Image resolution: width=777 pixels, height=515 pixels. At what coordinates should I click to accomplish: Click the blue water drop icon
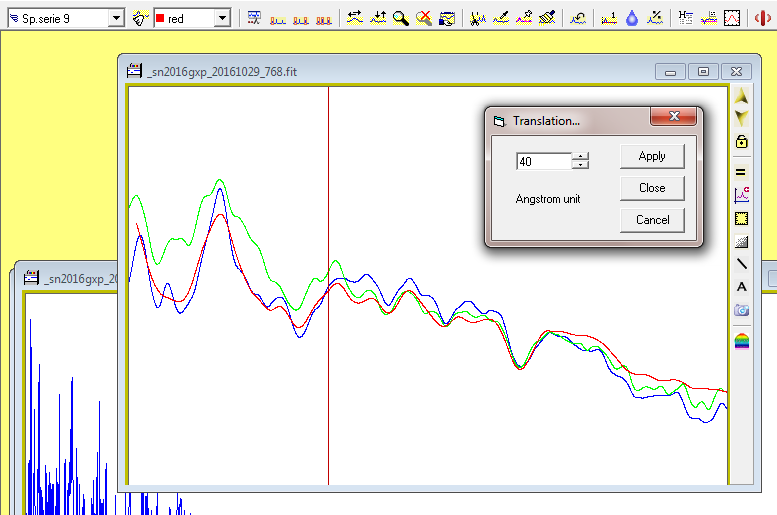pyautogui.click(x=632, y=18)
